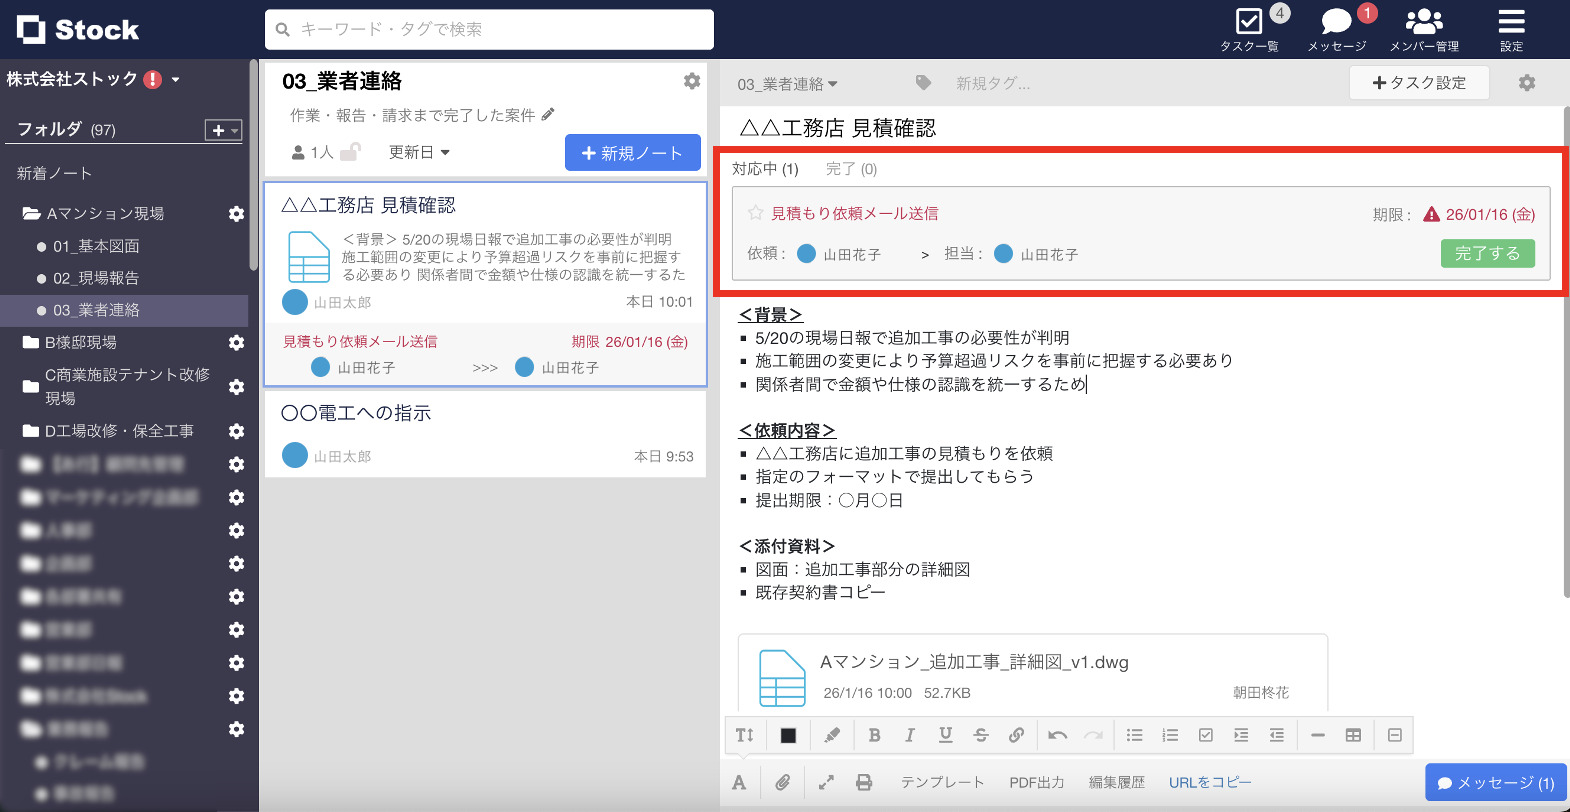Open black text color swatch

[788, 735]
